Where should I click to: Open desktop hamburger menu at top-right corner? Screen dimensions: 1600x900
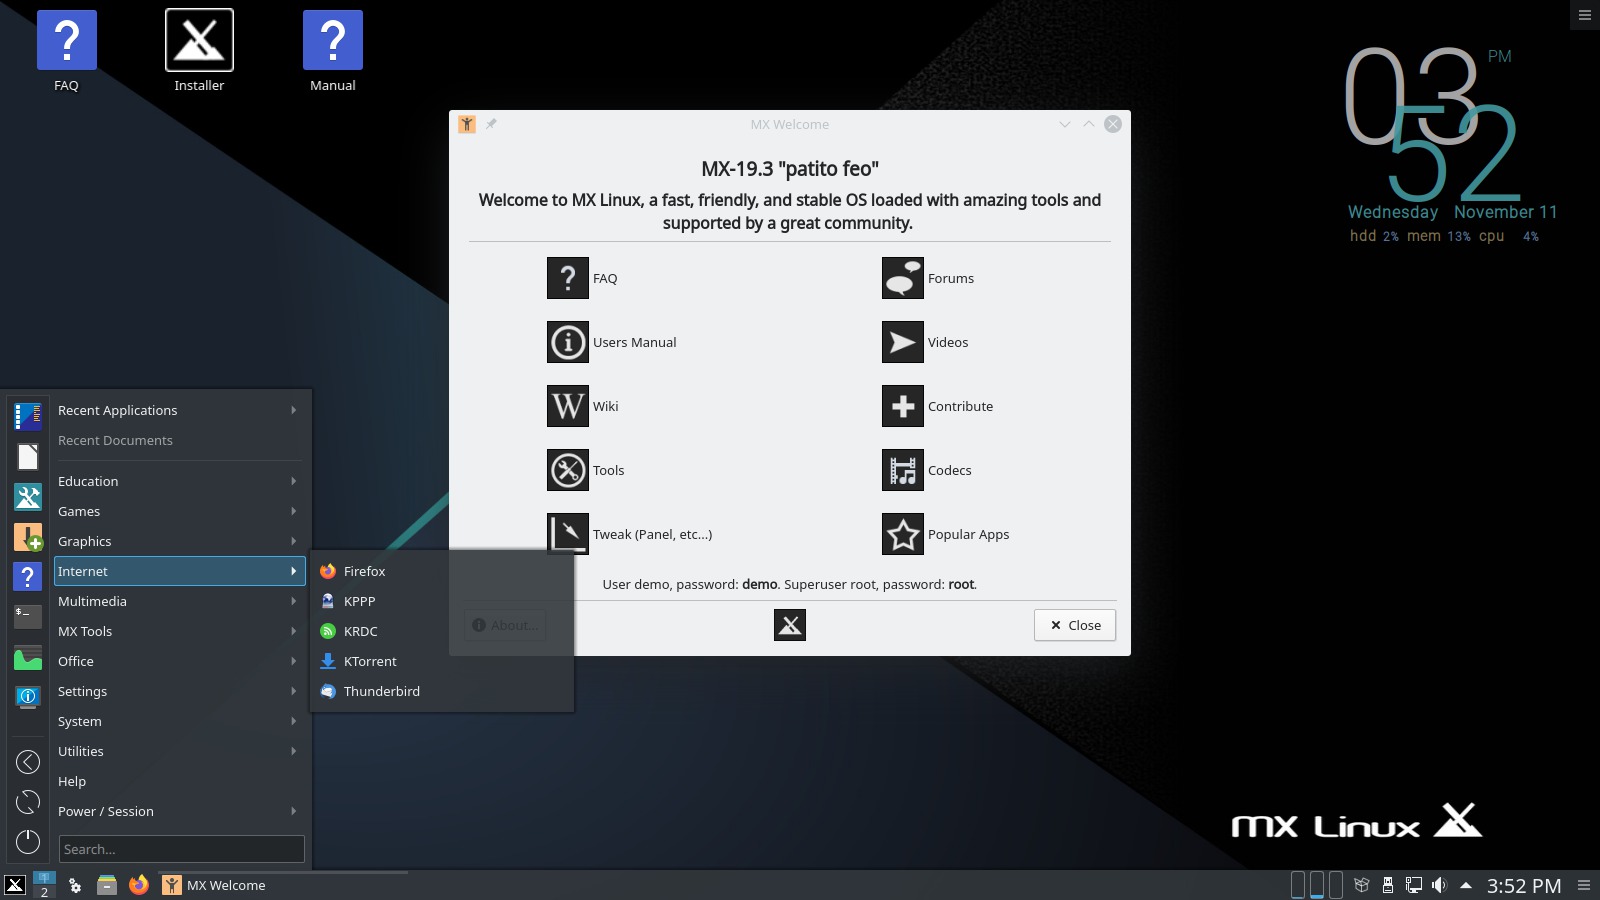pos(1585,15)
